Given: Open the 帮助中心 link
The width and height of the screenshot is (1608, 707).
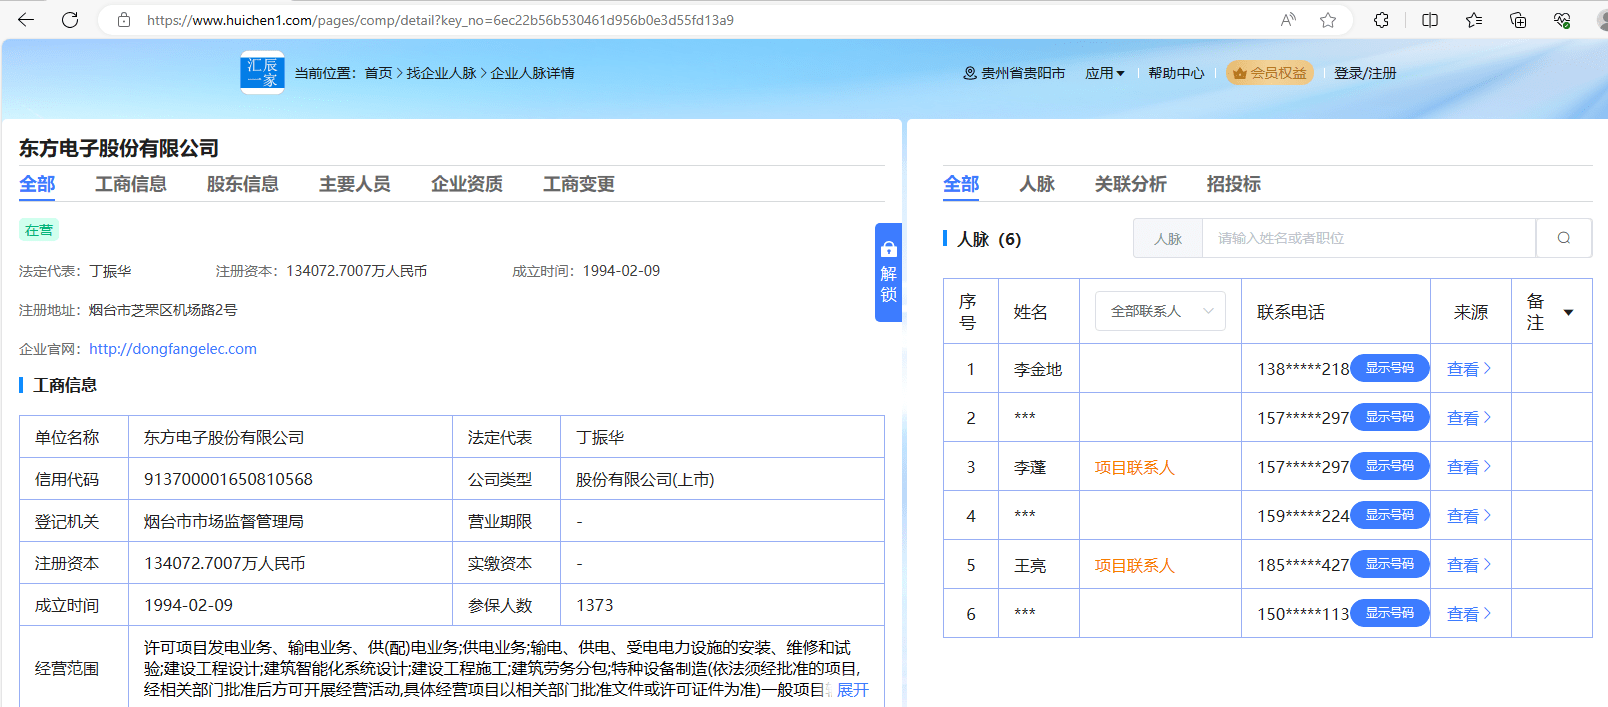Looking at the screenshot, I should [1176, 73].
